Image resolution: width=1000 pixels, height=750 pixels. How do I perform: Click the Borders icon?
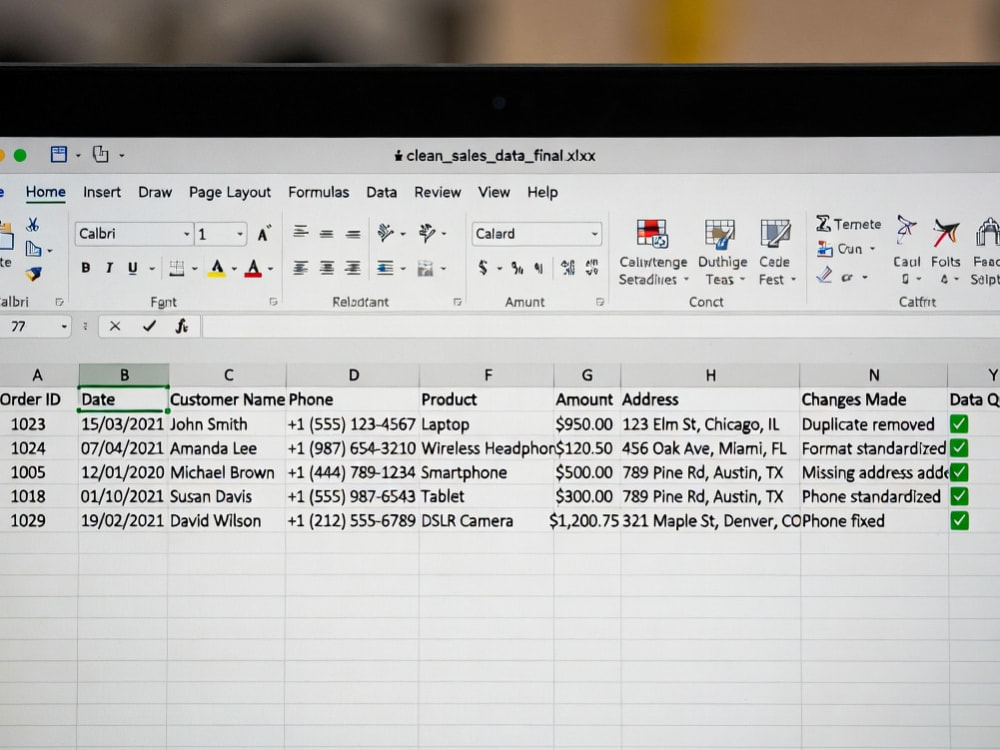pyautogui.click(x=177, y=268)
